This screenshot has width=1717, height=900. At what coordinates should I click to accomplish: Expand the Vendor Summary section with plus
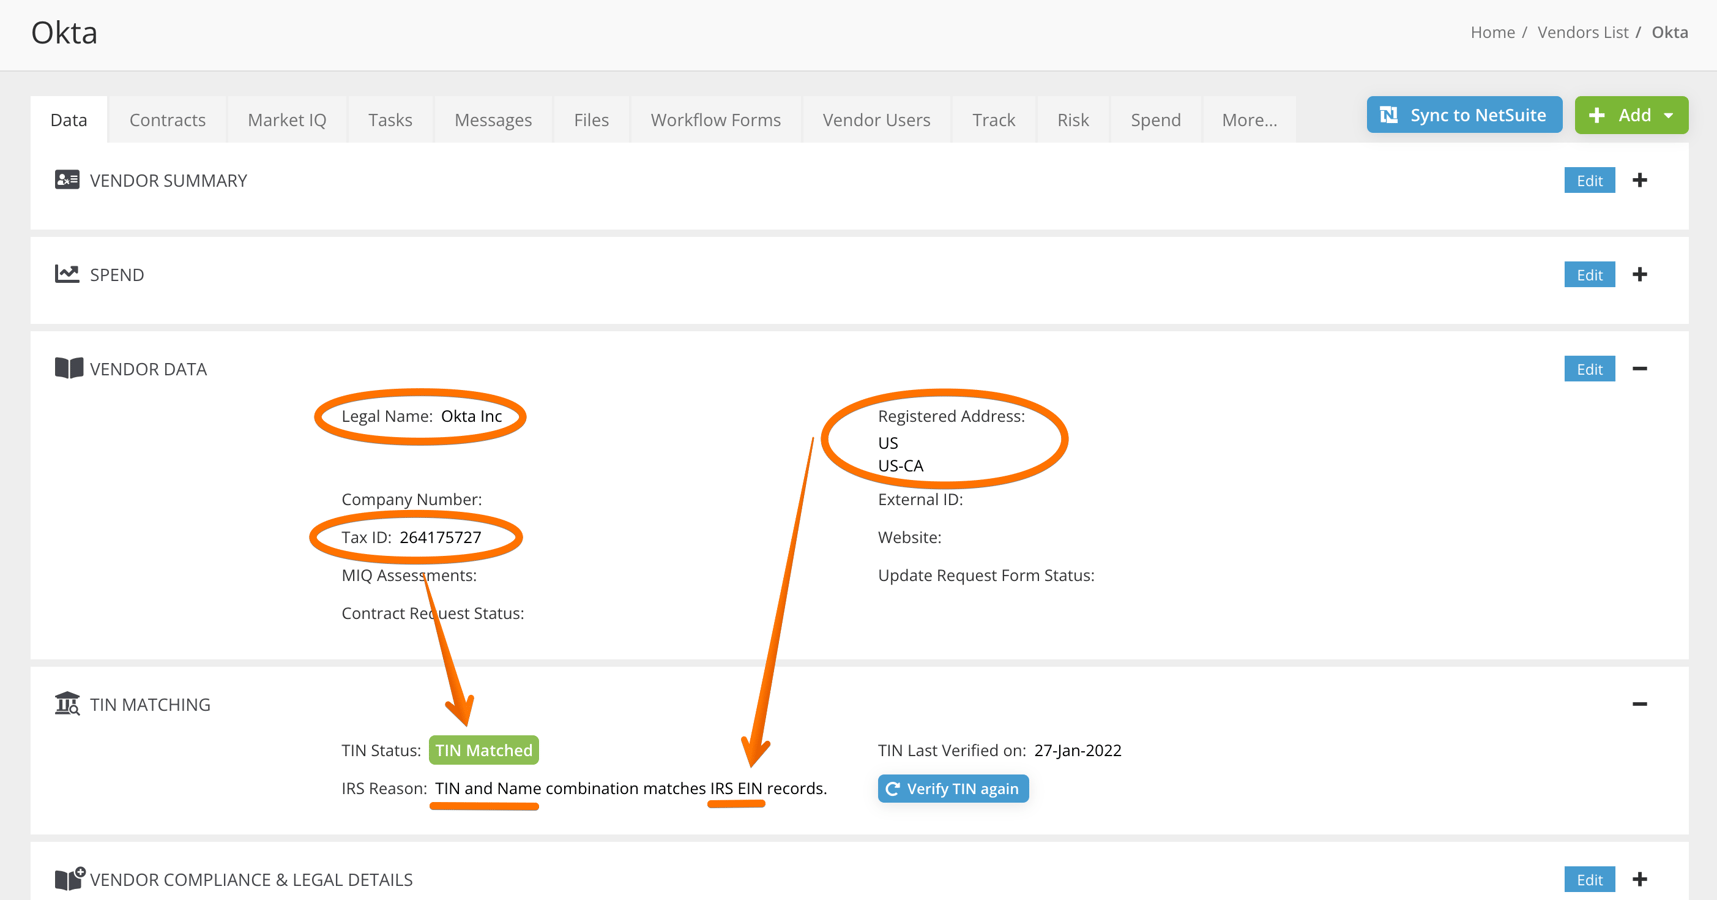click(x=1639, y=180)
